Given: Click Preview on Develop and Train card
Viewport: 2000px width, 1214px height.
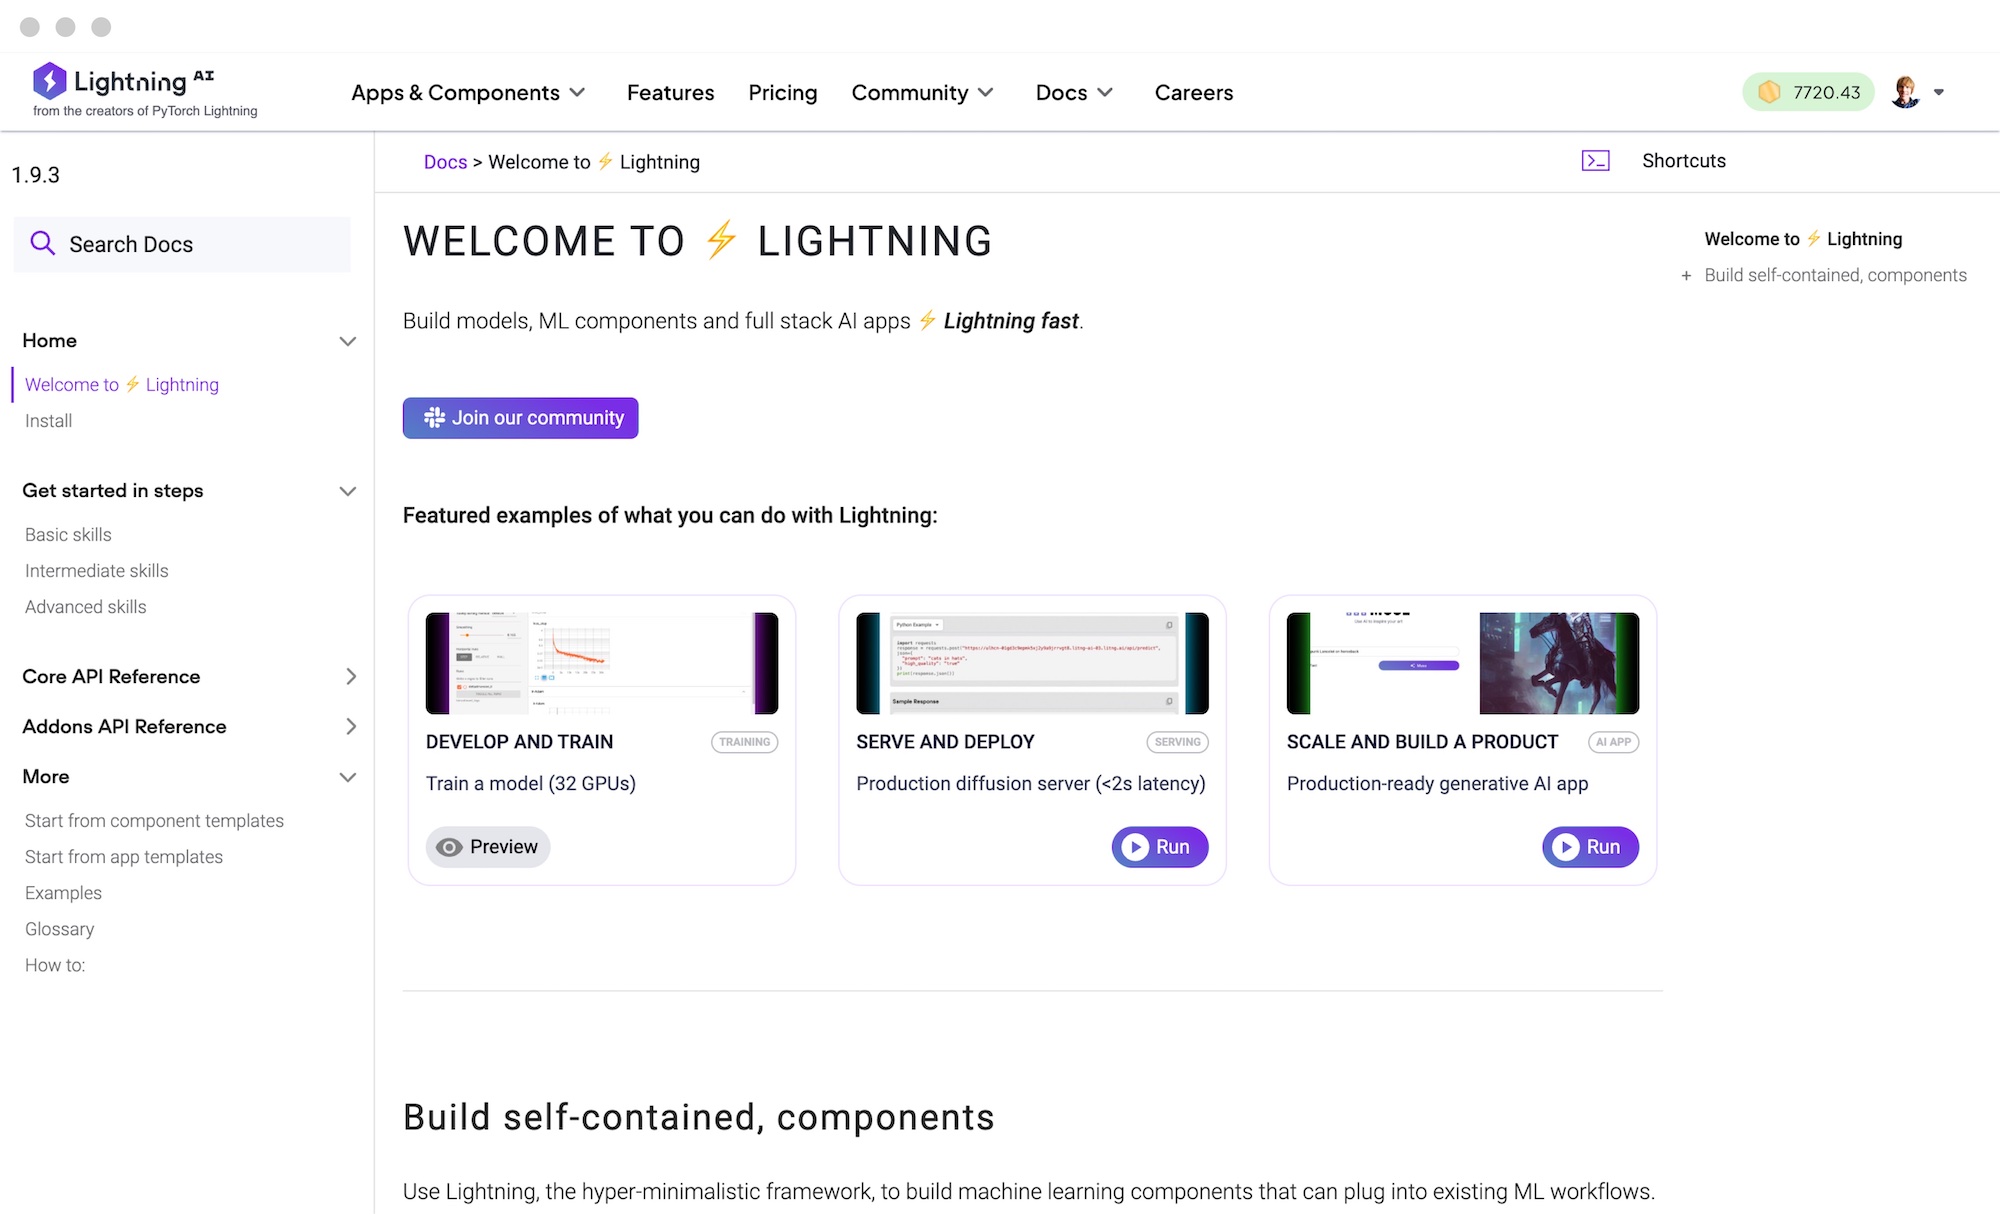Looking at the screenshot, I should (x=488, y=847).
